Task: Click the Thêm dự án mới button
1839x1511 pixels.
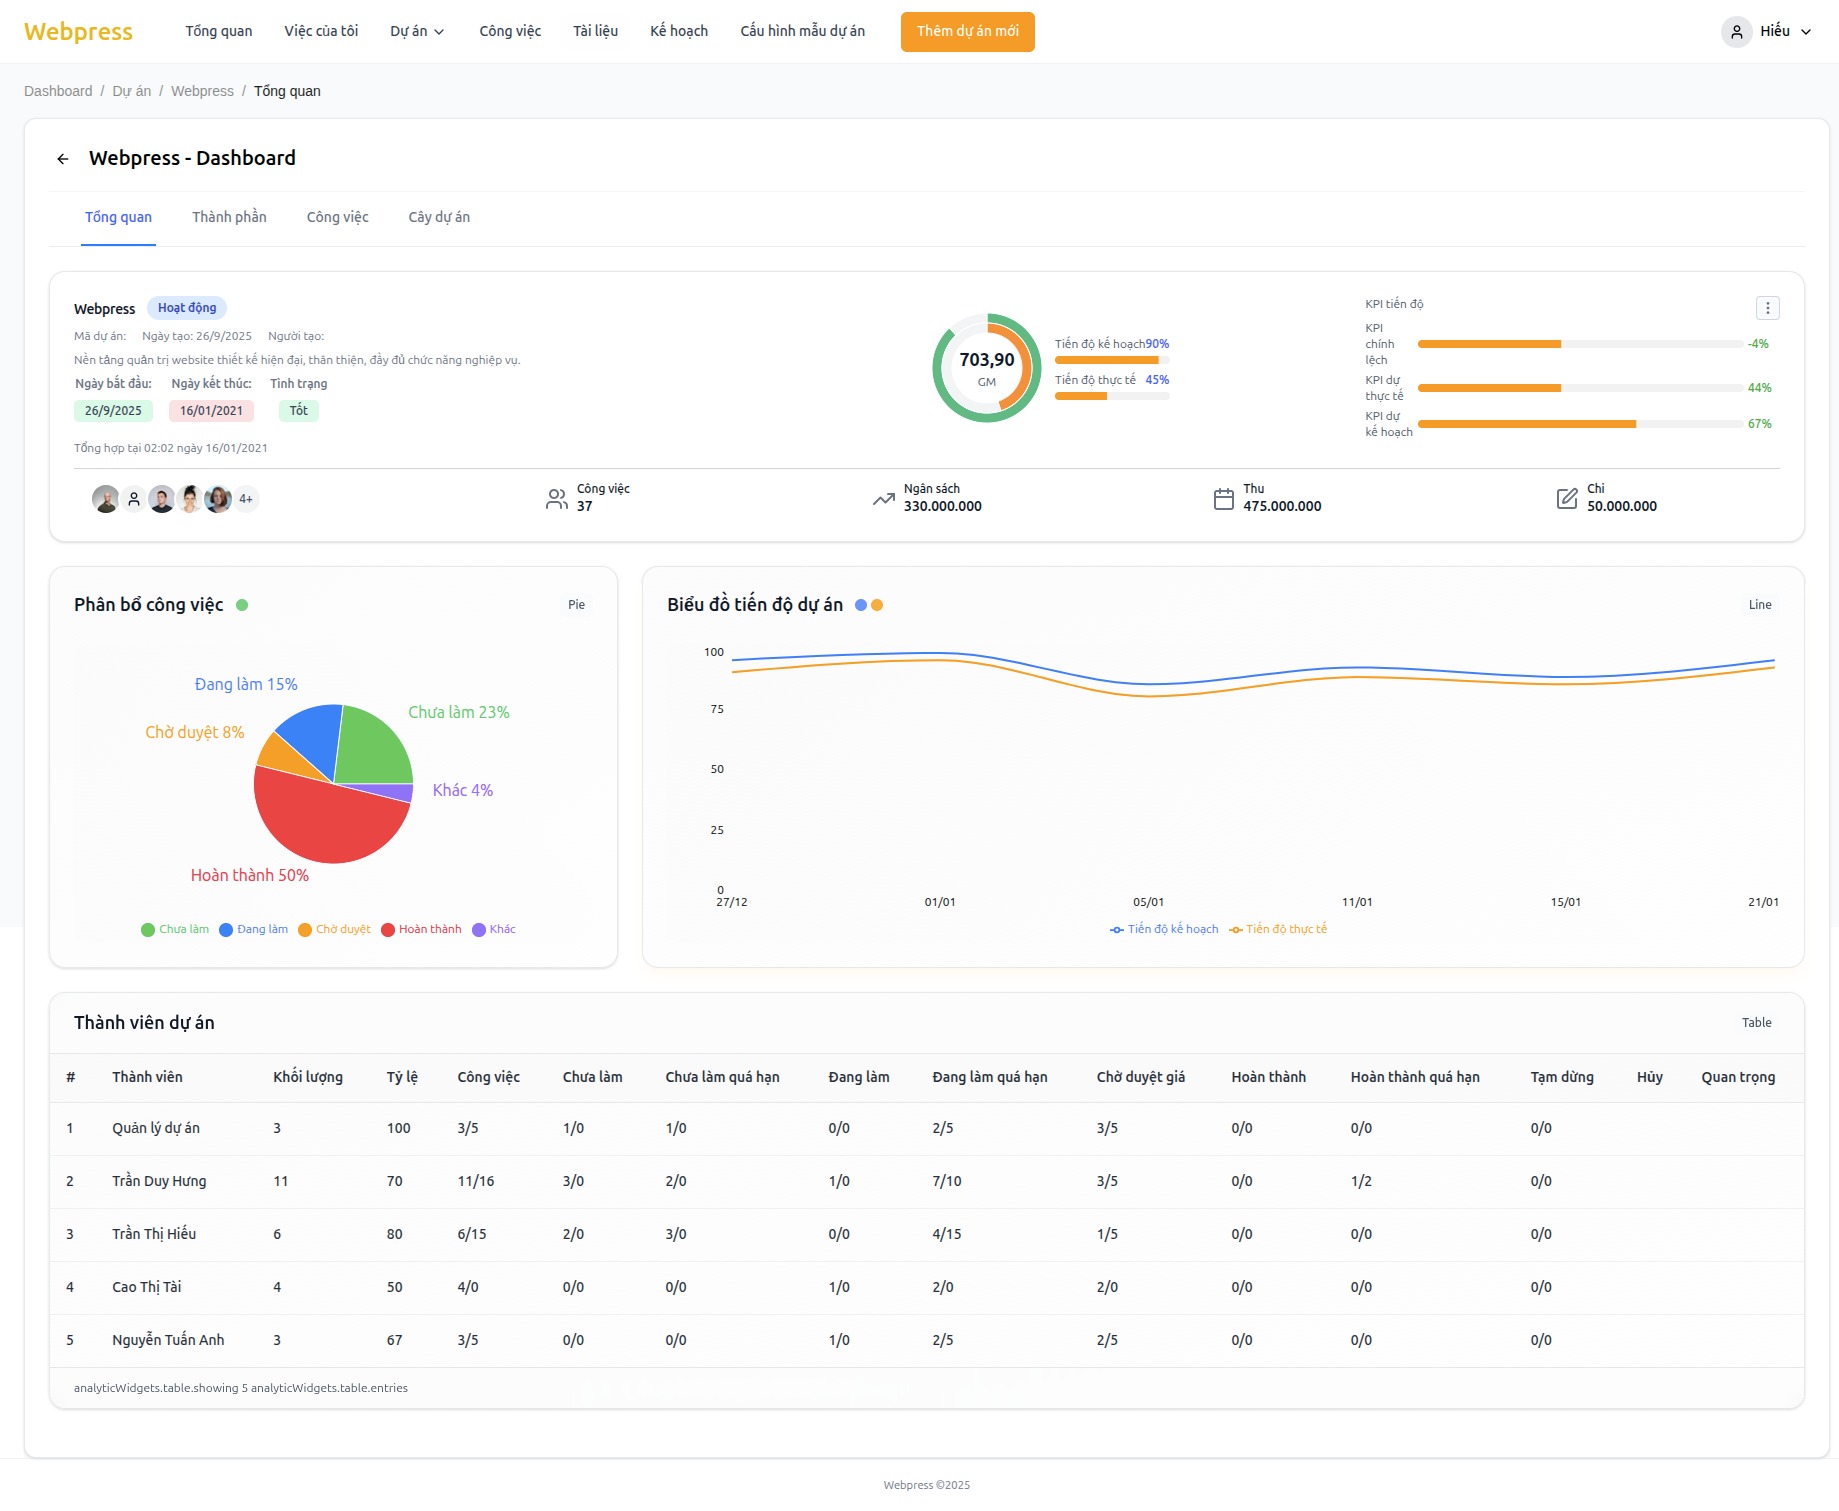Action: tap(967, 32)
